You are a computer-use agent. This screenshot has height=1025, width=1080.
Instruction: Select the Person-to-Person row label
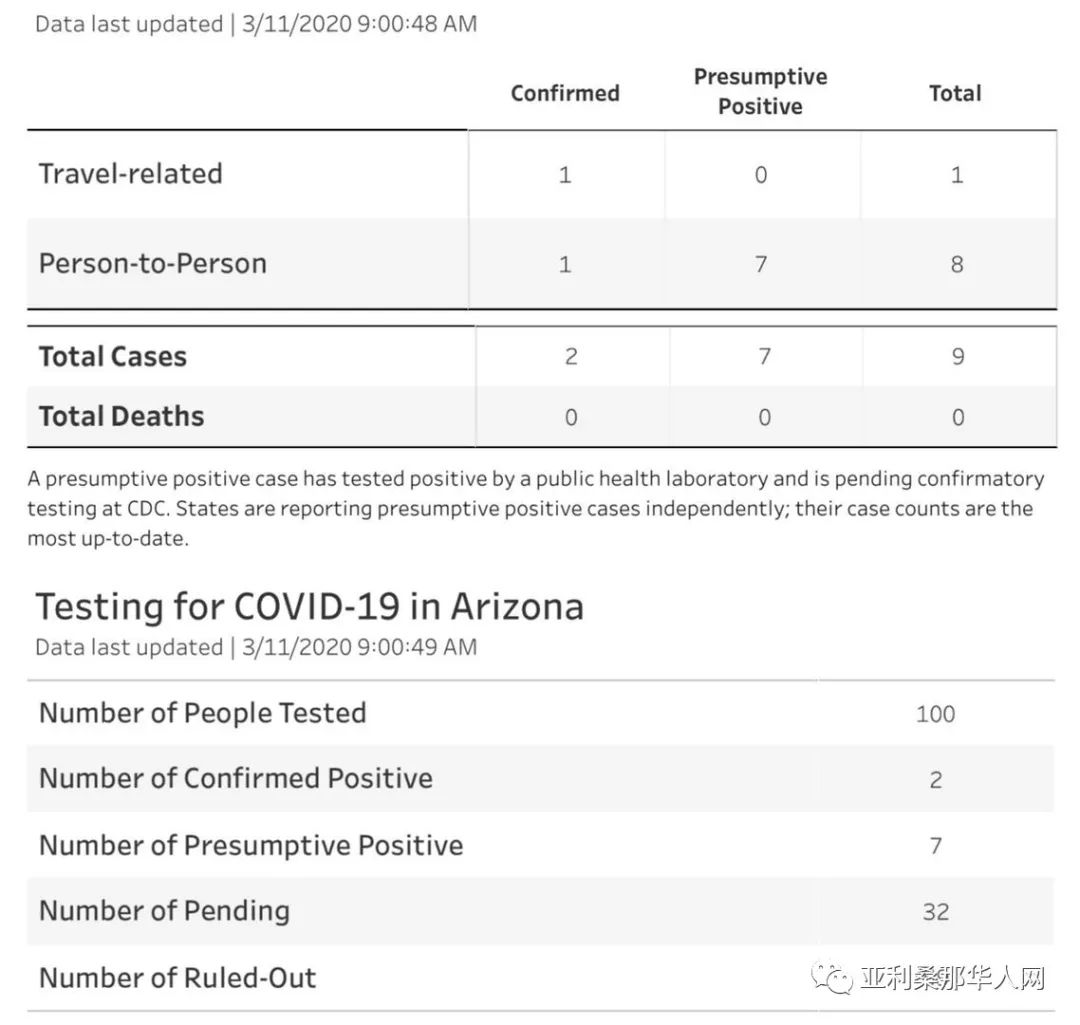(x=152, y=264)
